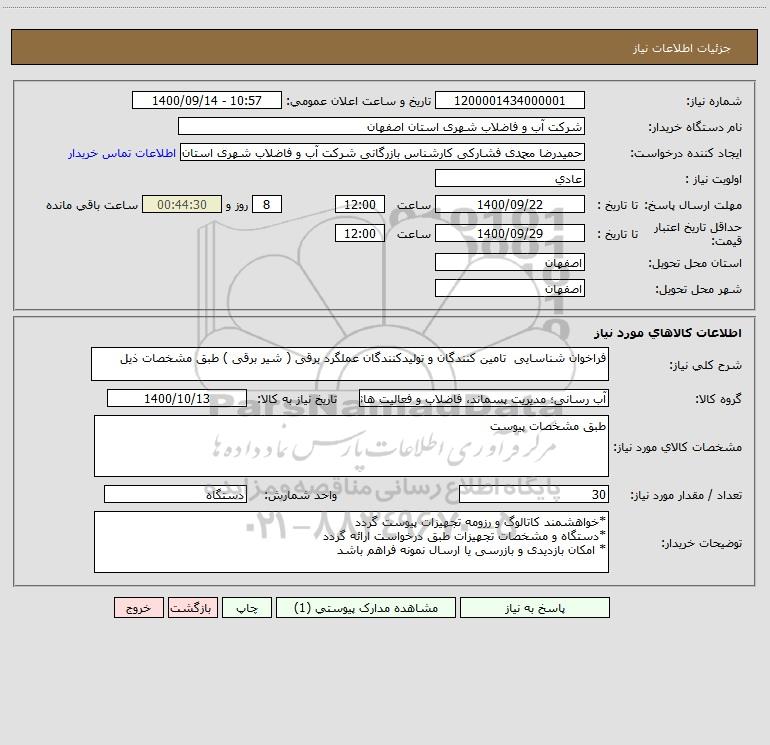Click the چاپ print button
Screen dimensions: 770x745
pyautogui.click(x=247, y=607)
